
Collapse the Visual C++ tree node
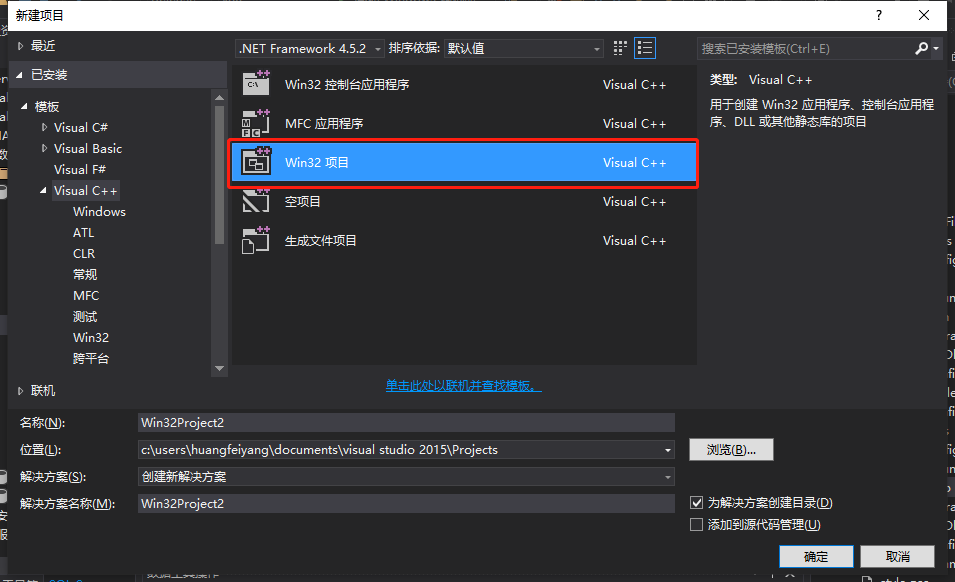43,190
